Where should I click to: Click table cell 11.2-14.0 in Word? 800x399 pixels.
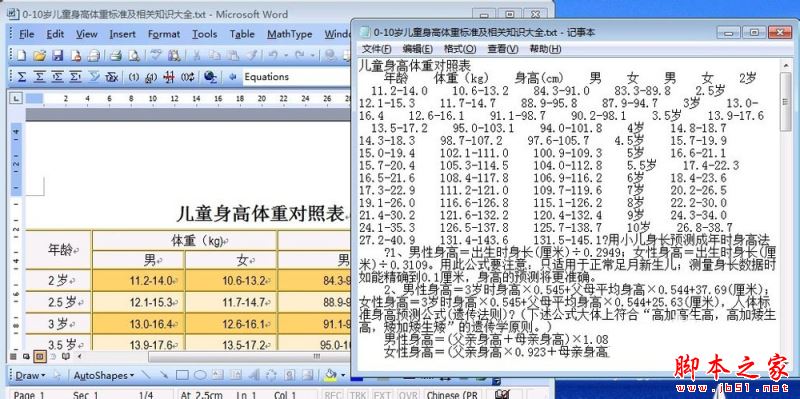pos(138,281)
